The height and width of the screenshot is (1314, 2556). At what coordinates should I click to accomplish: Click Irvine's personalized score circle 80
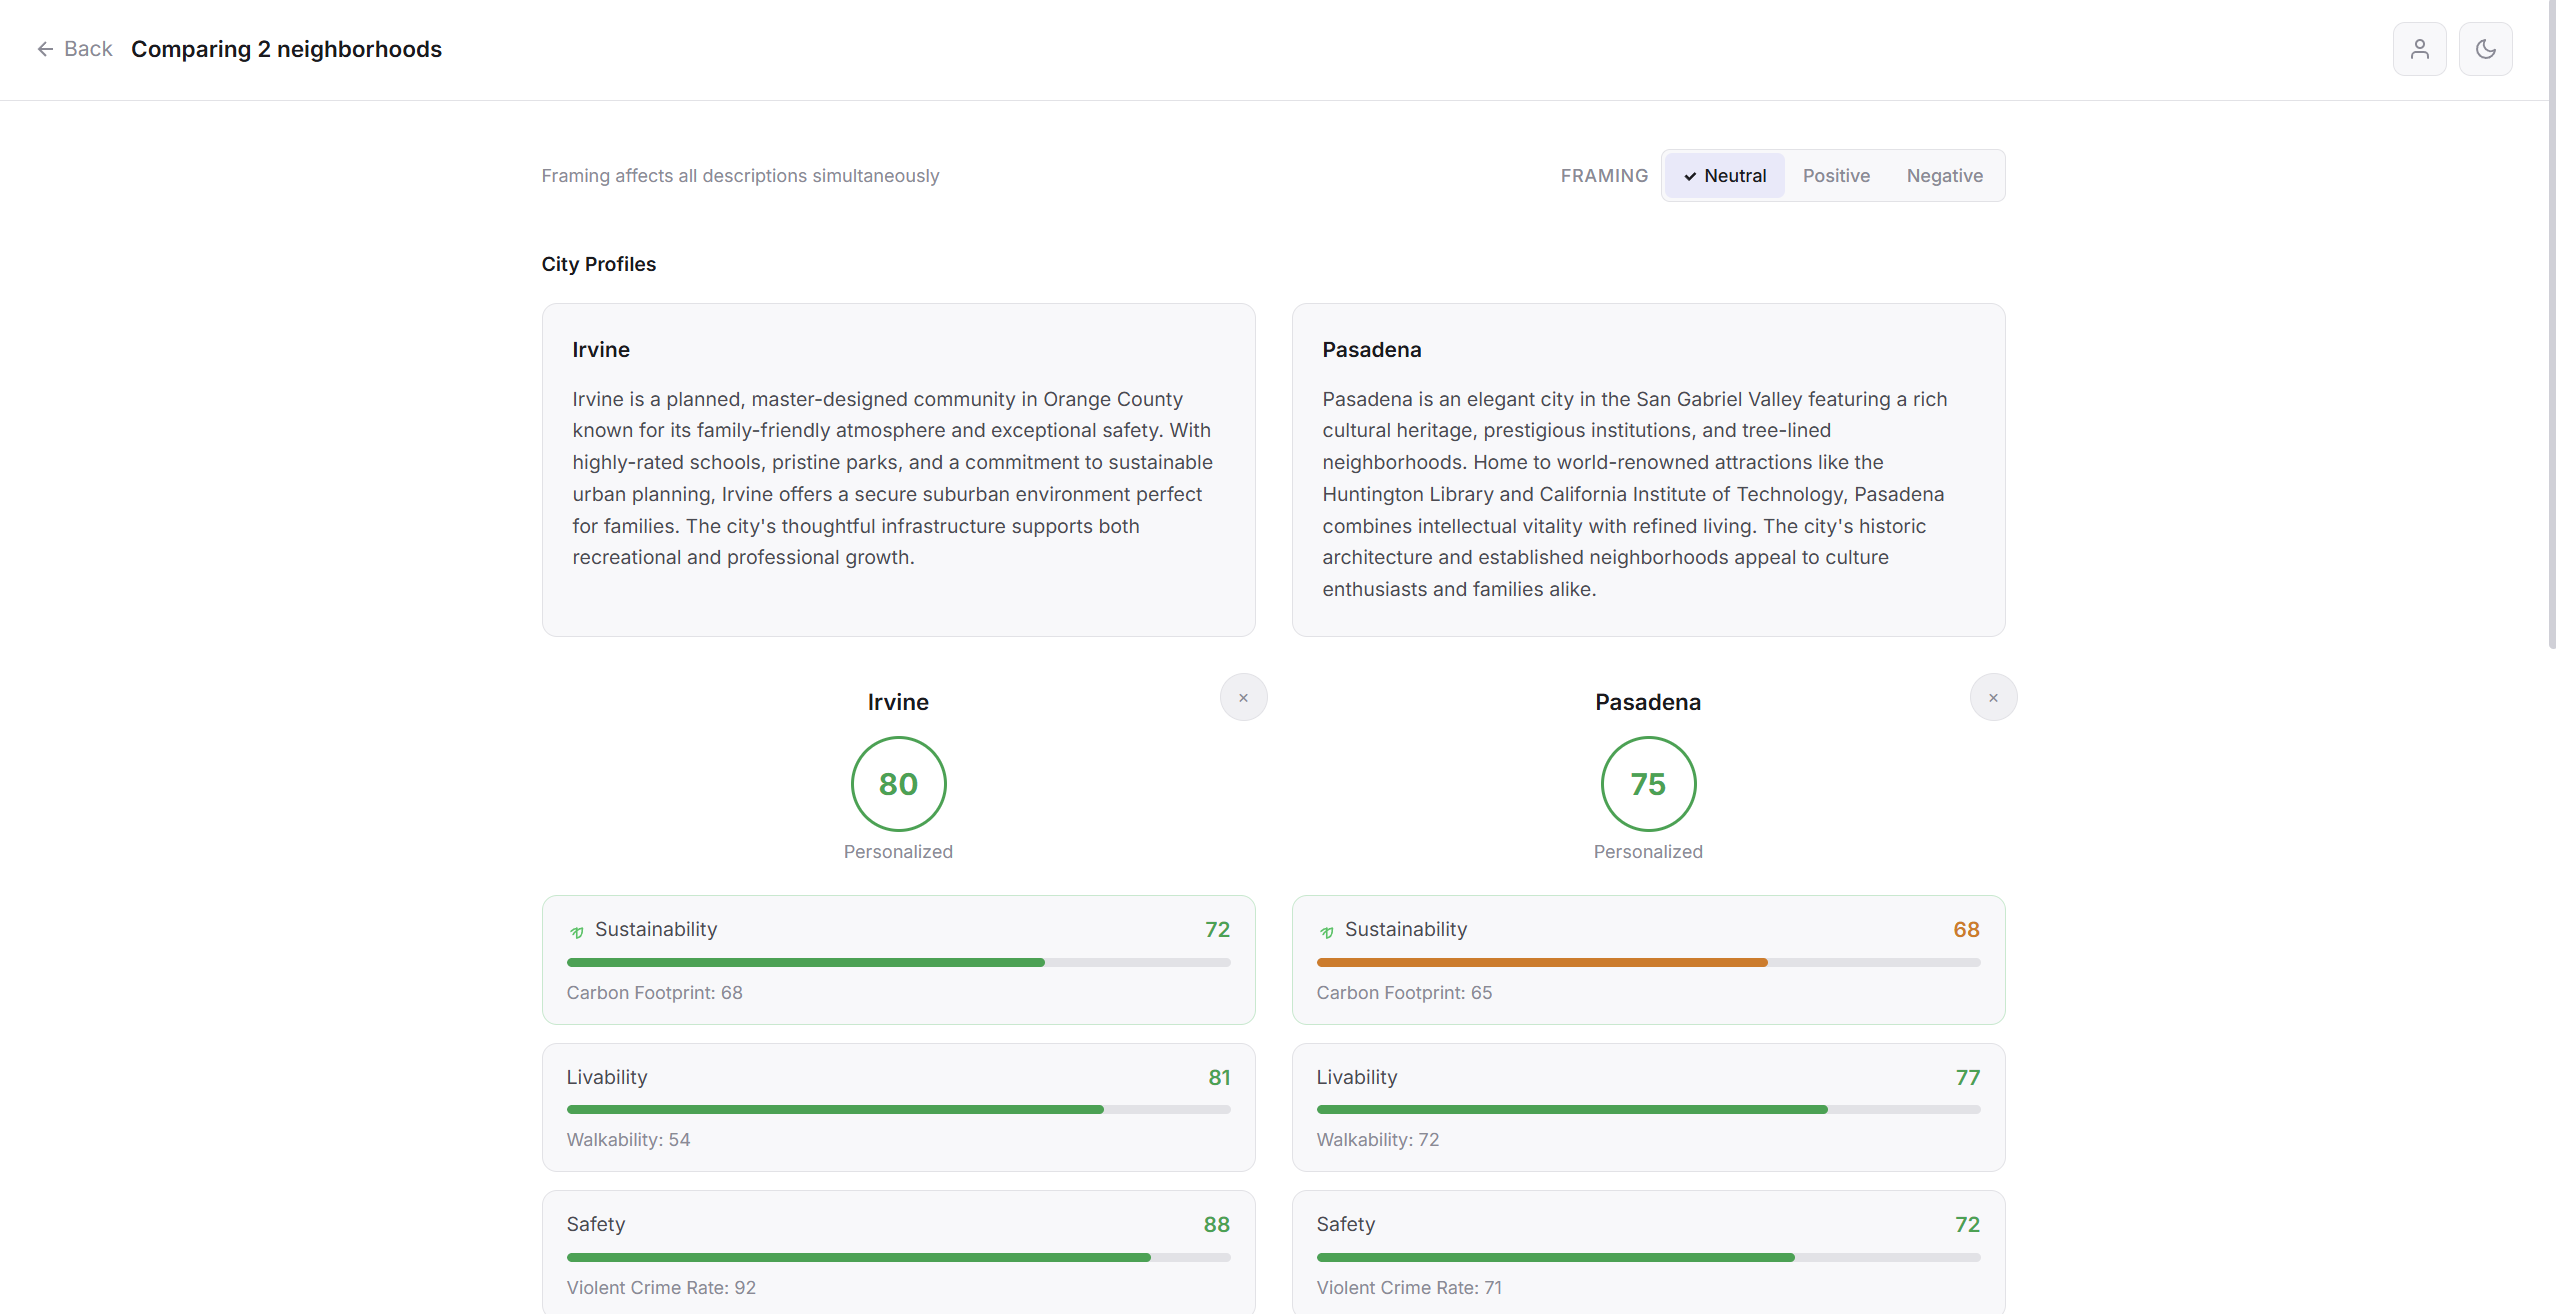[x=898, y=784]
